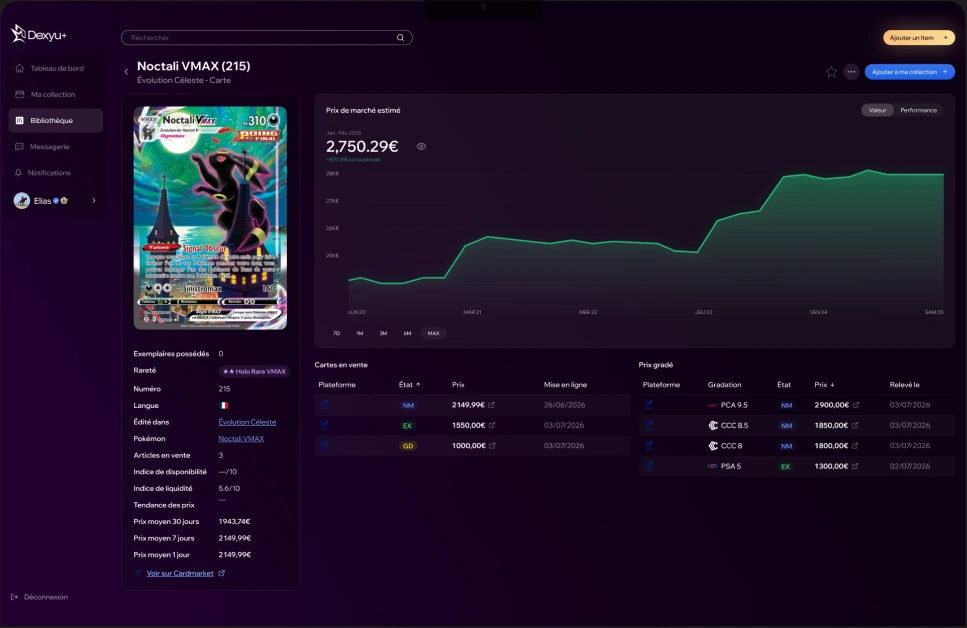Click Déconnexion to log out
Screen dimensions: 967x628
(39, 597)
